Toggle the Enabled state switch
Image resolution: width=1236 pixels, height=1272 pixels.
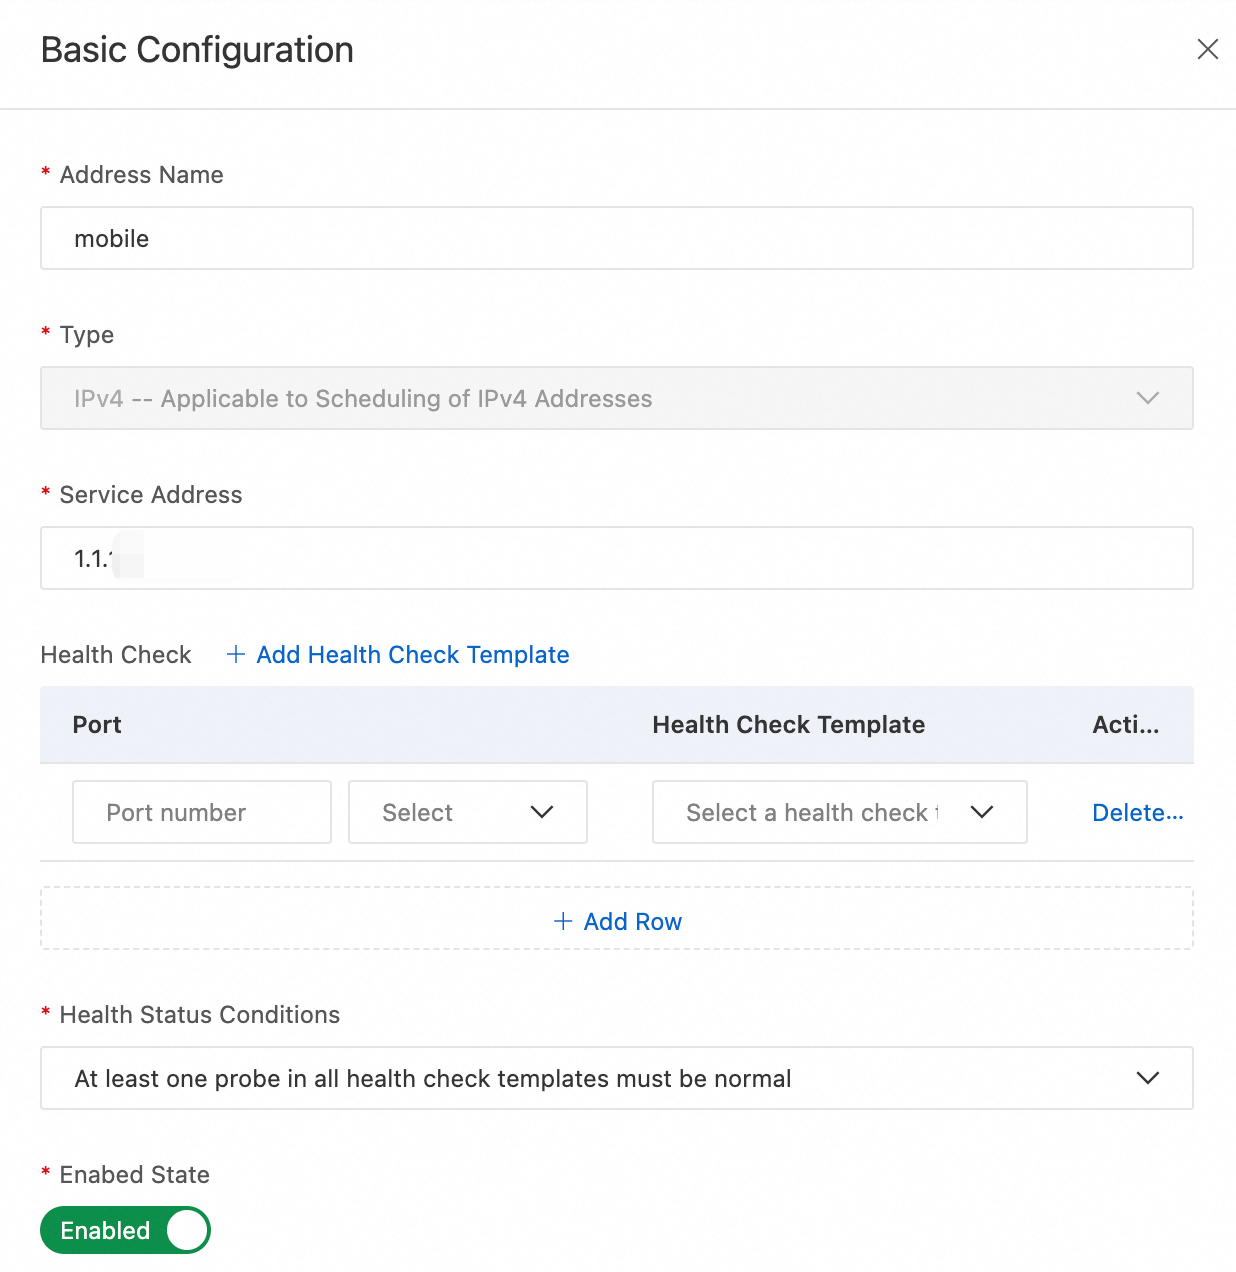click(x=125, y=1230)
